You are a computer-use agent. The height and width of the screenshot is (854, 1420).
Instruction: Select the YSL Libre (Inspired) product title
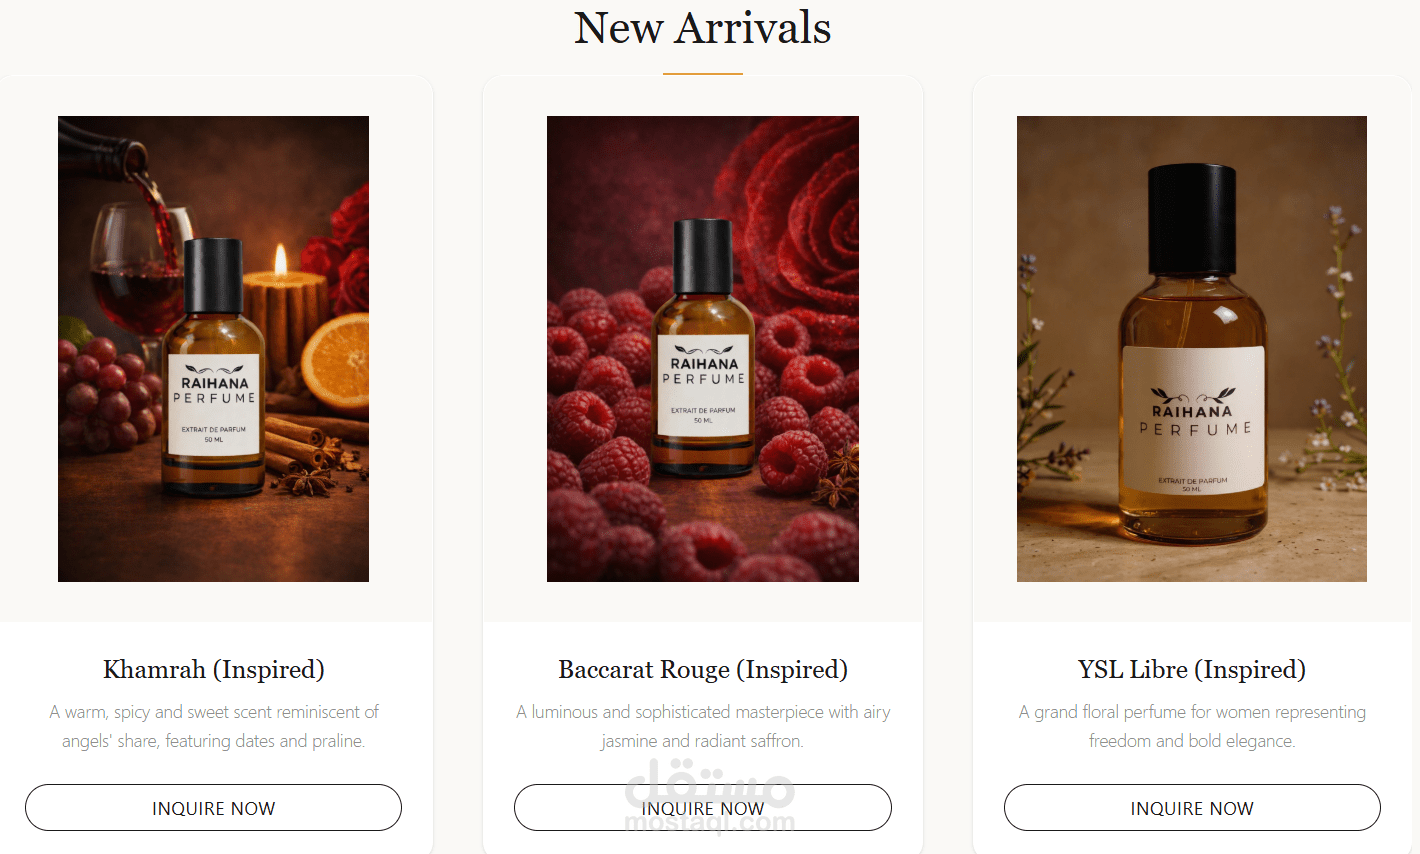pos(1192,670)
